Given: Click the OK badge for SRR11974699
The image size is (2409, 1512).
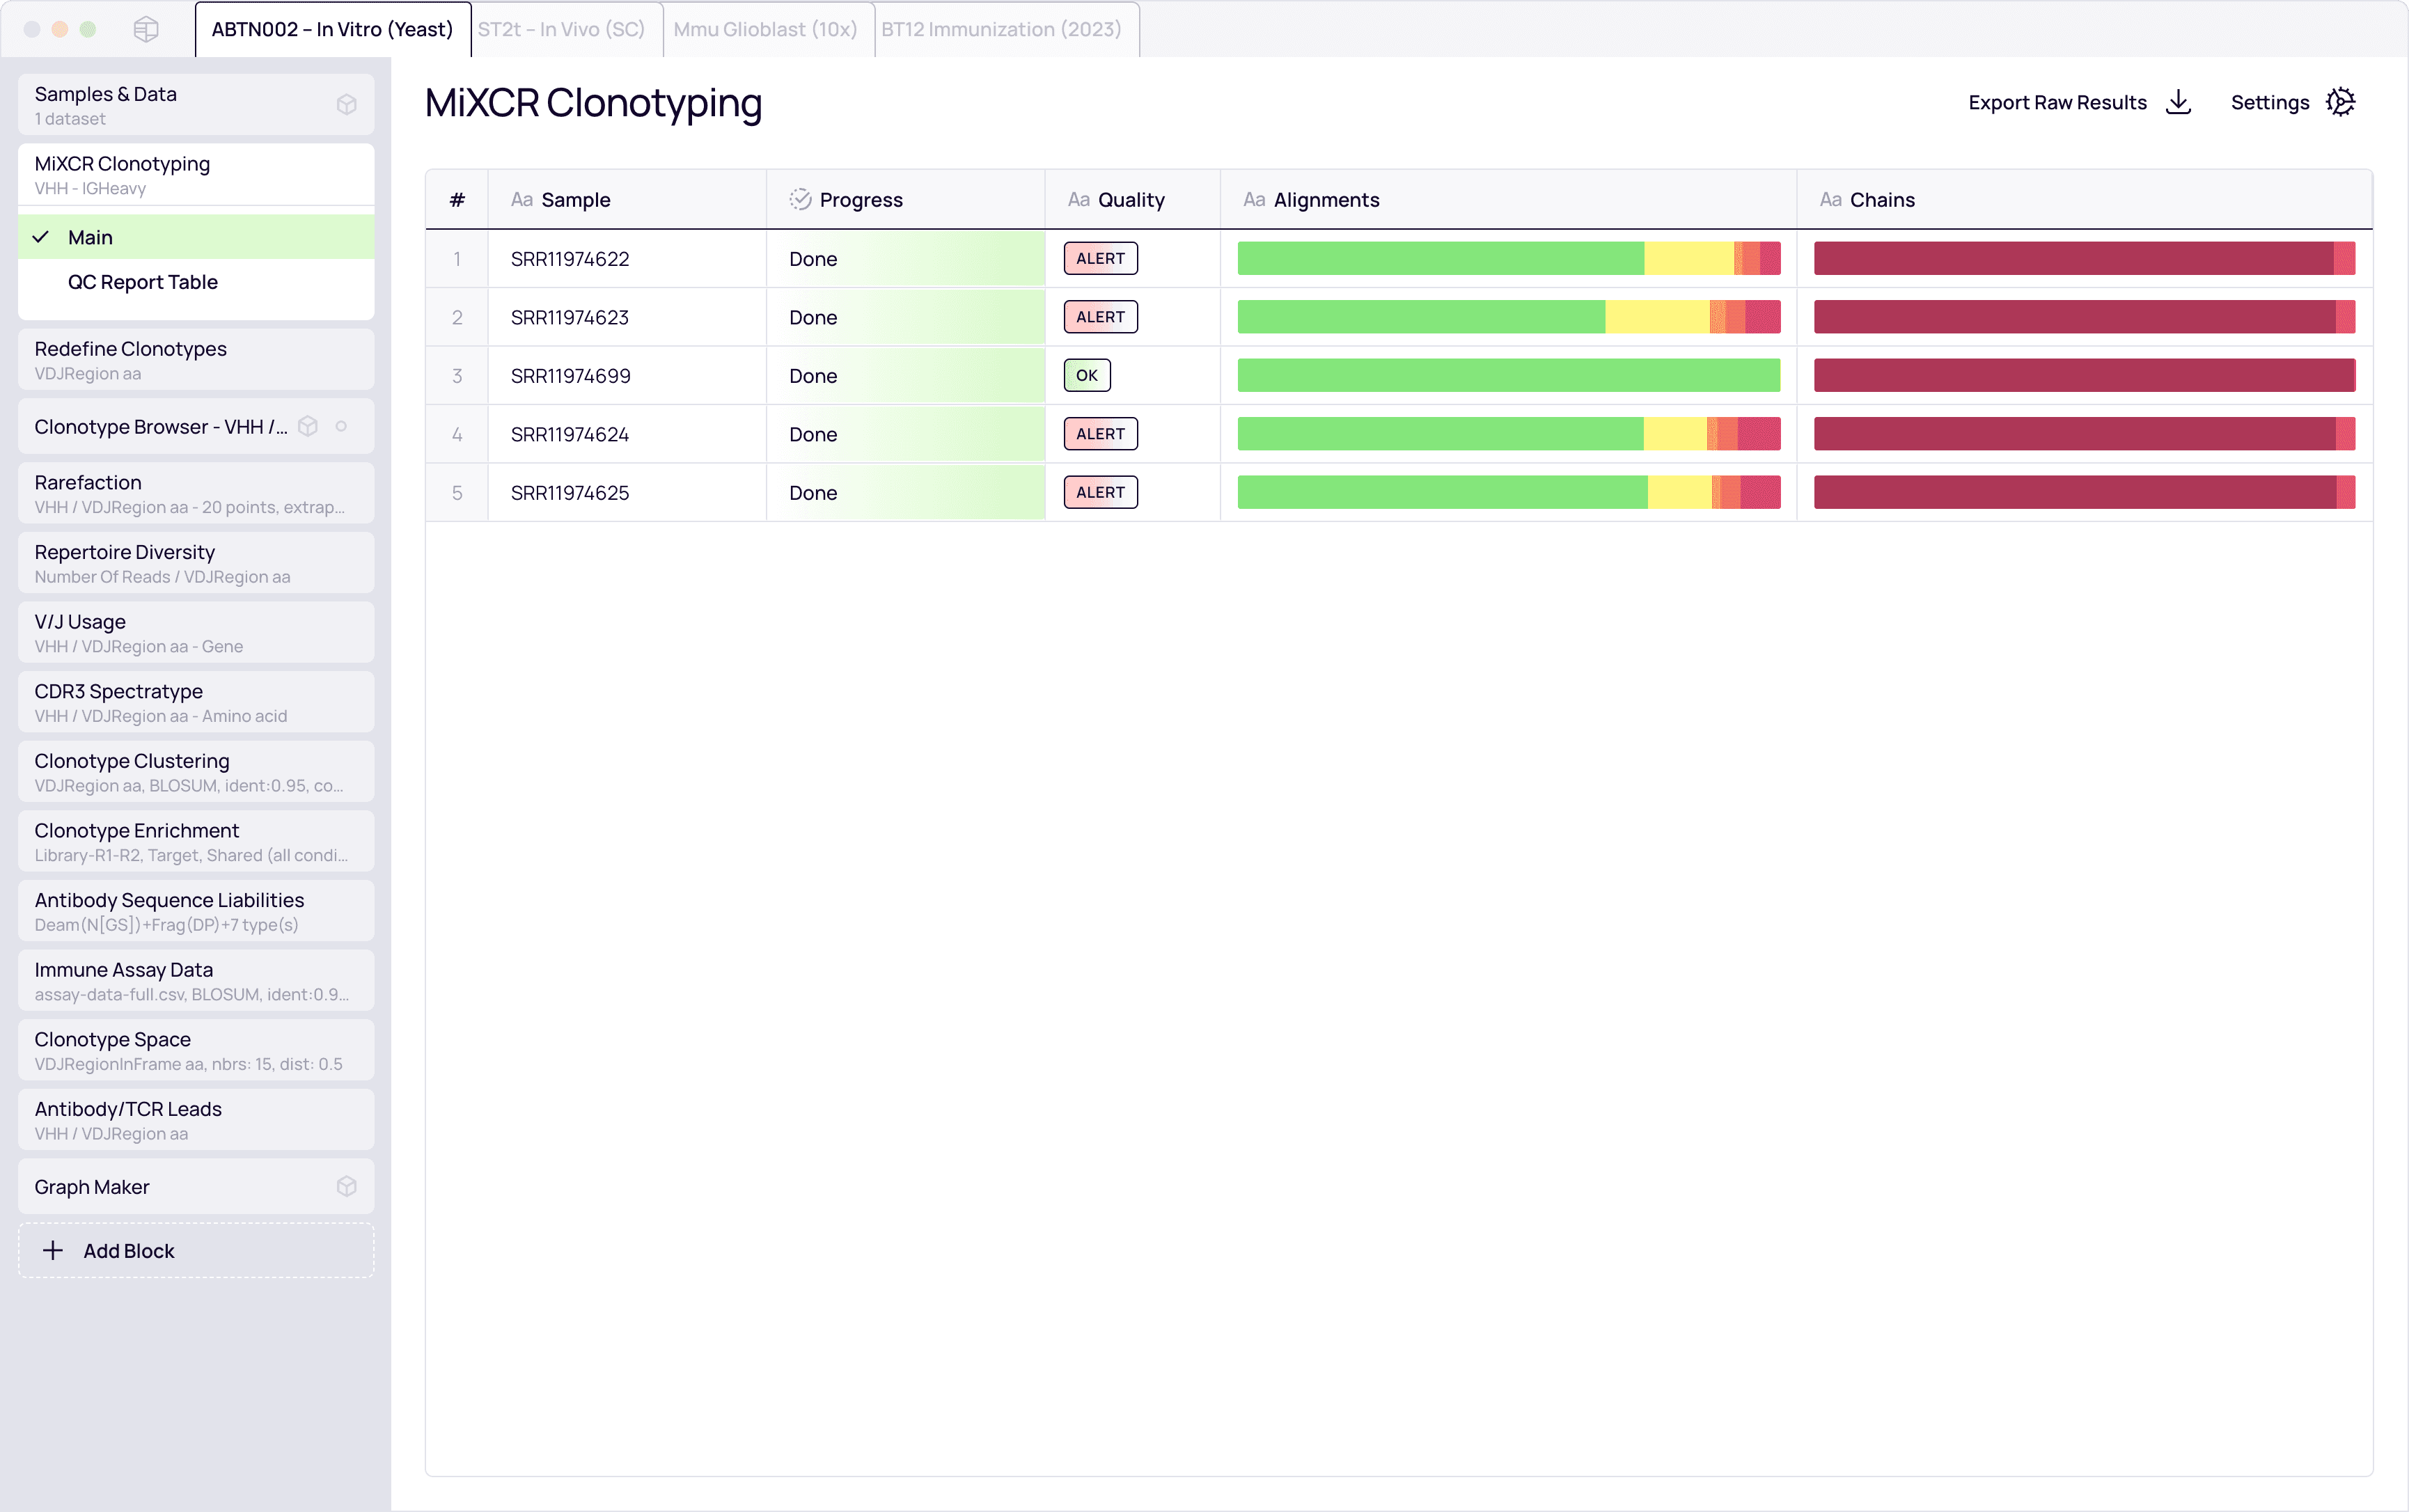Looking at the screenshot, I should 1086,376.
